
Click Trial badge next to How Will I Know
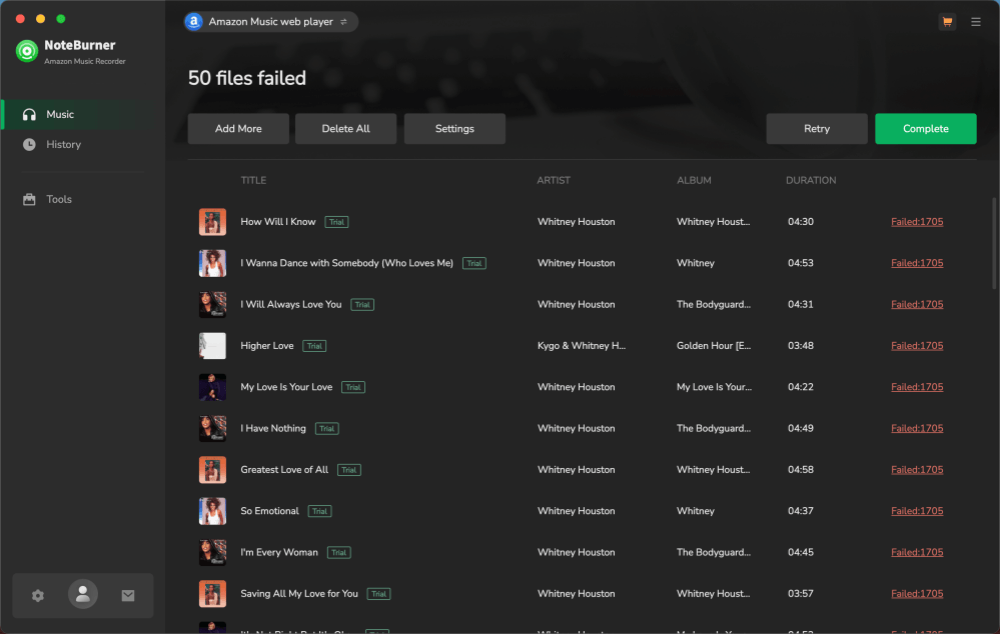click(x=336, y=222)
